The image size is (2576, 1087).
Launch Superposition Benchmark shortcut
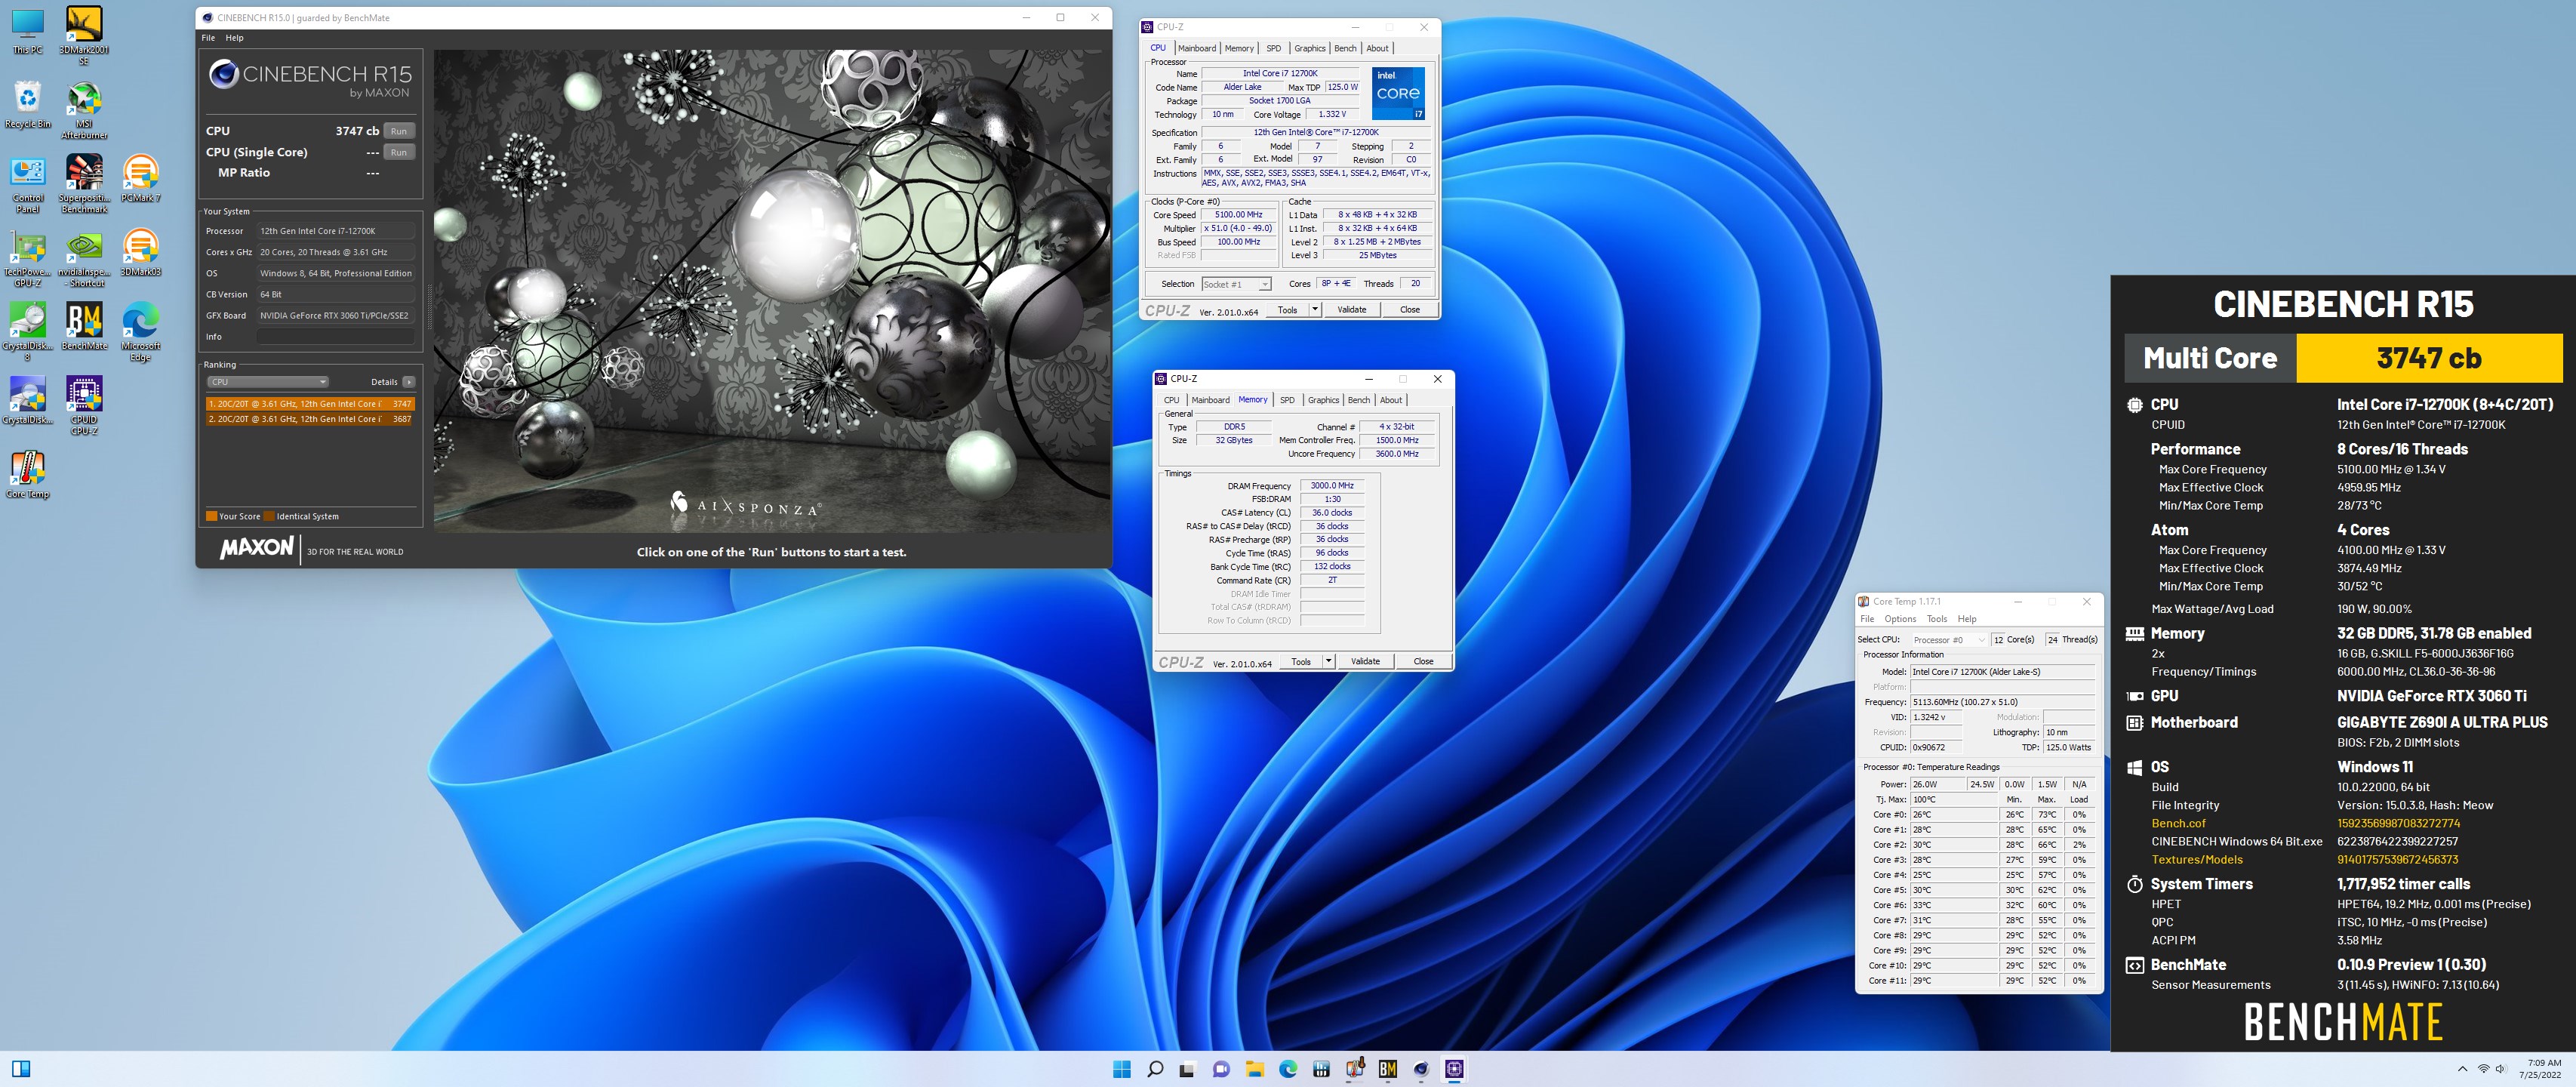click(x=84, y=184)
